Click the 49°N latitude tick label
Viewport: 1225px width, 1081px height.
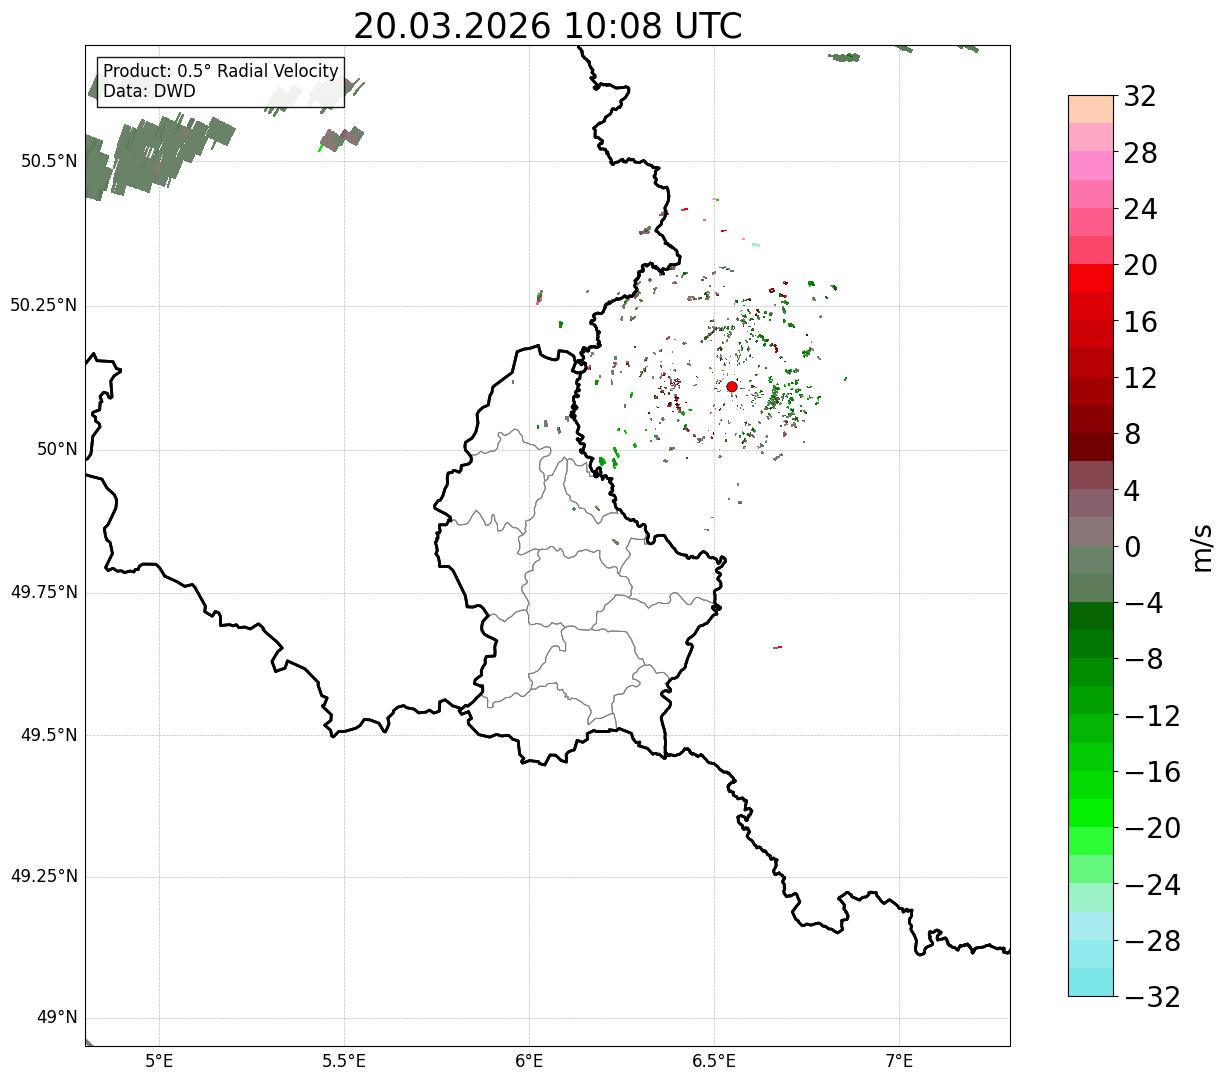[57, 1018]
